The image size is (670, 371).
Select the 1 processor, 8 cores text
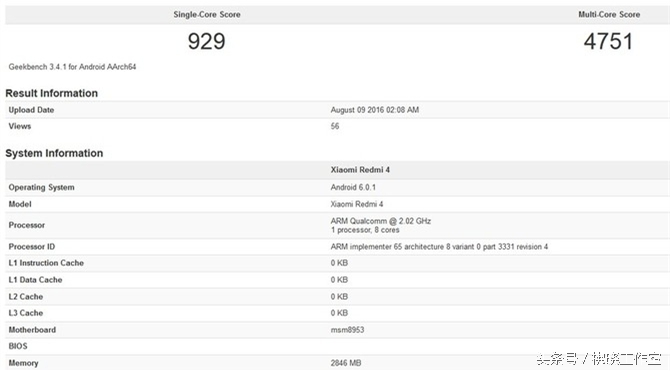point(364,230)
